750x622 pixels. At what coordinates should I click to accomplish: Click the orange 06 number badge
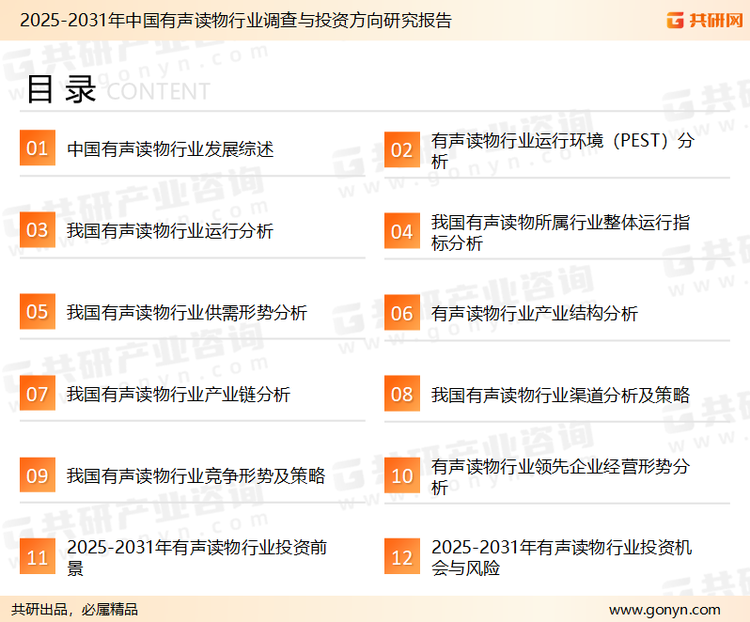tap(402, 313)
